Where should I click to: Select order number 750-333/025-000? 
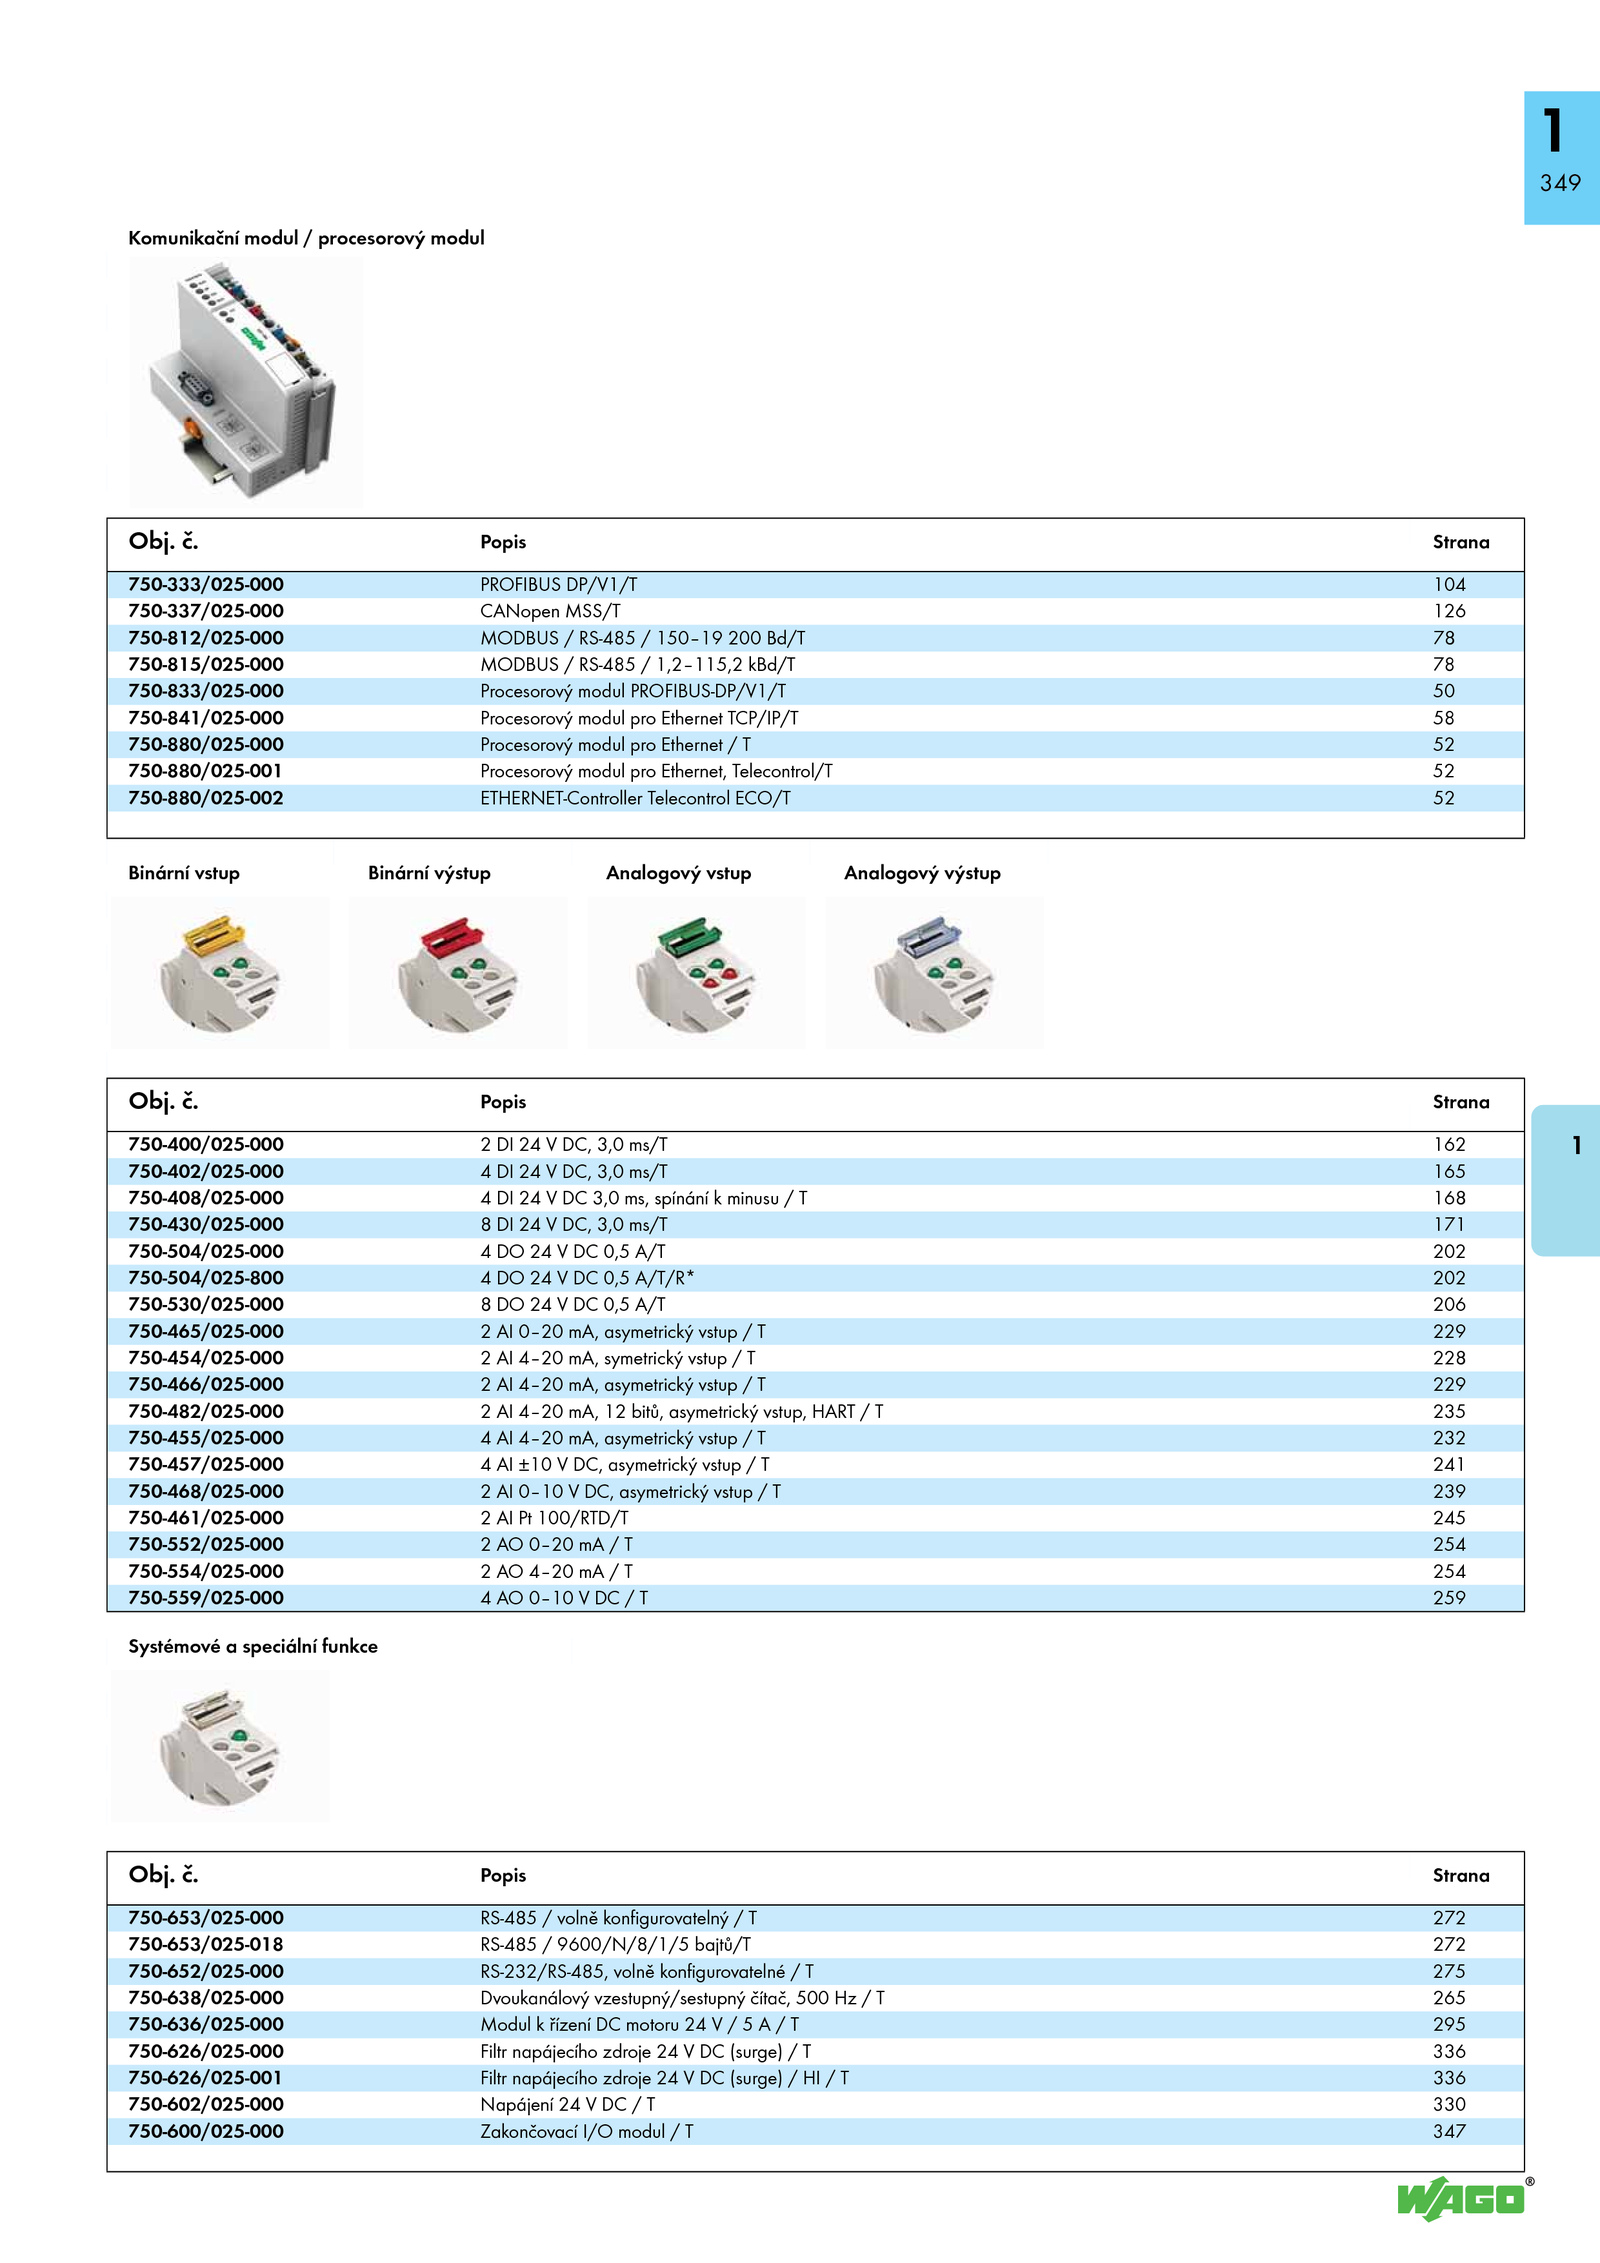tap(206, 584)
